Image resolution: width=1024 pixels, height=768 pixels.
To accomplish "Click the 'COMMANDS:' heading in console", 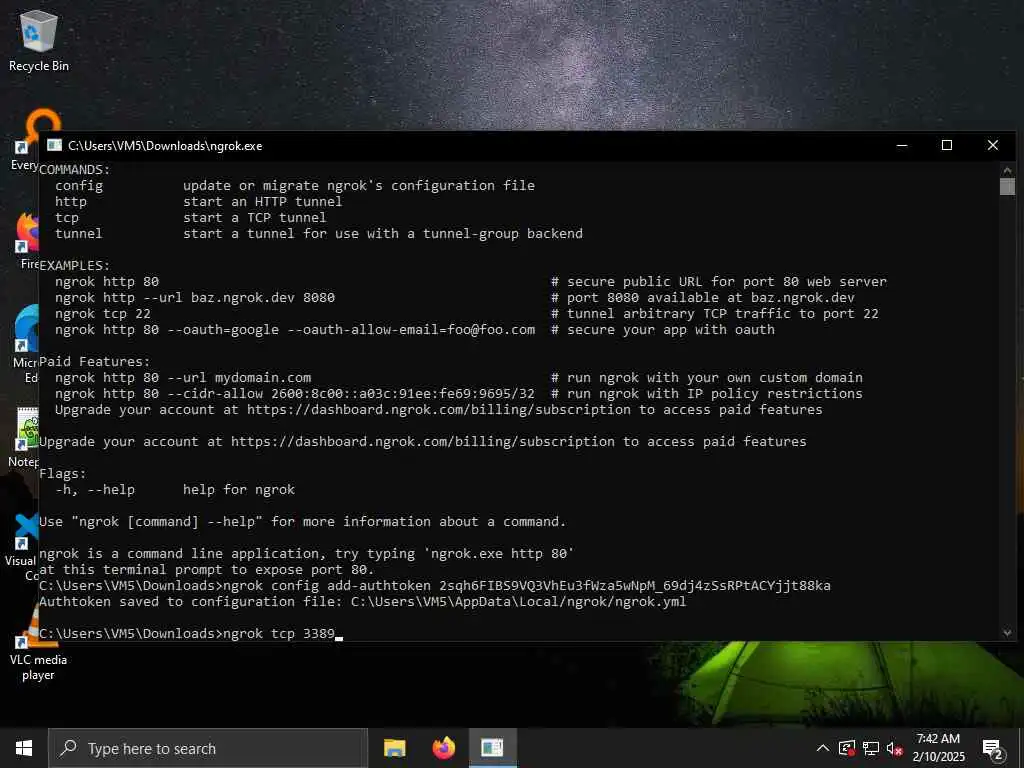I will (74, 170).
